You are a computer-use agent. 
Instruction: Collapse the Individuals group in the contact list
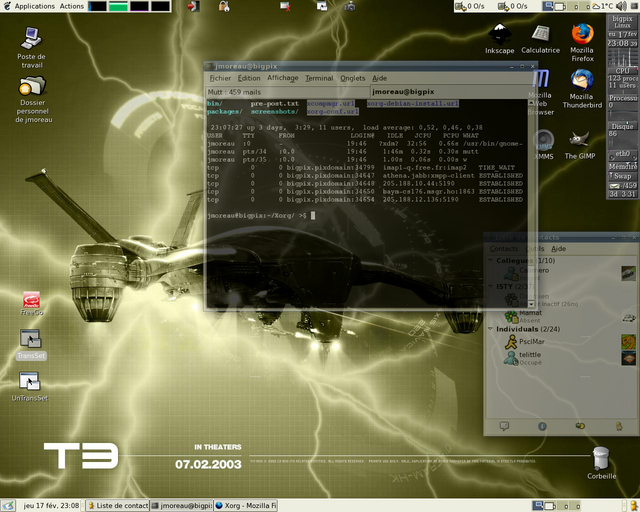pyautogui.click(x=491, y=329)
